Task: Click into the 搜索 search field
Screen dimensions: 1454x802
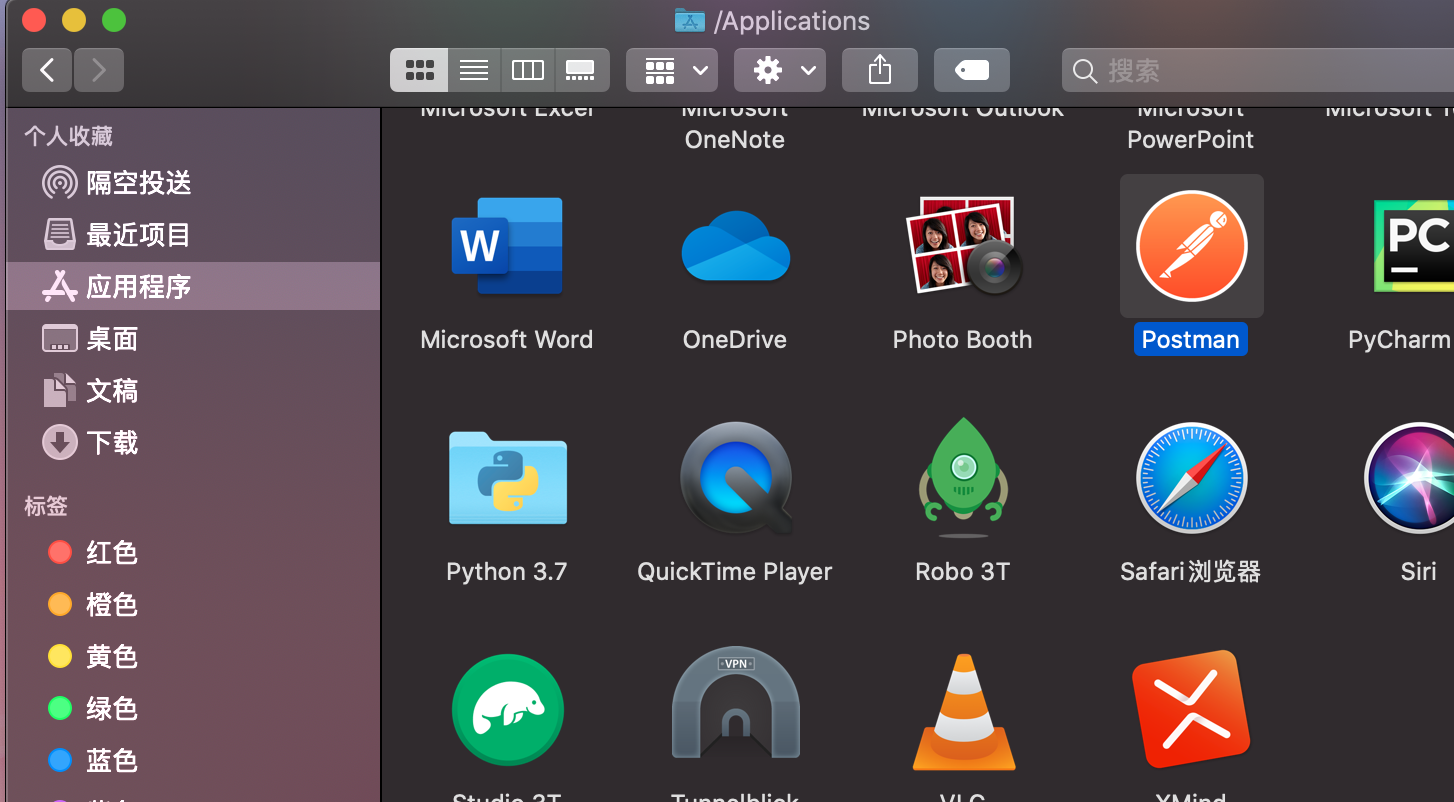Action: [x=1258, y=71]
